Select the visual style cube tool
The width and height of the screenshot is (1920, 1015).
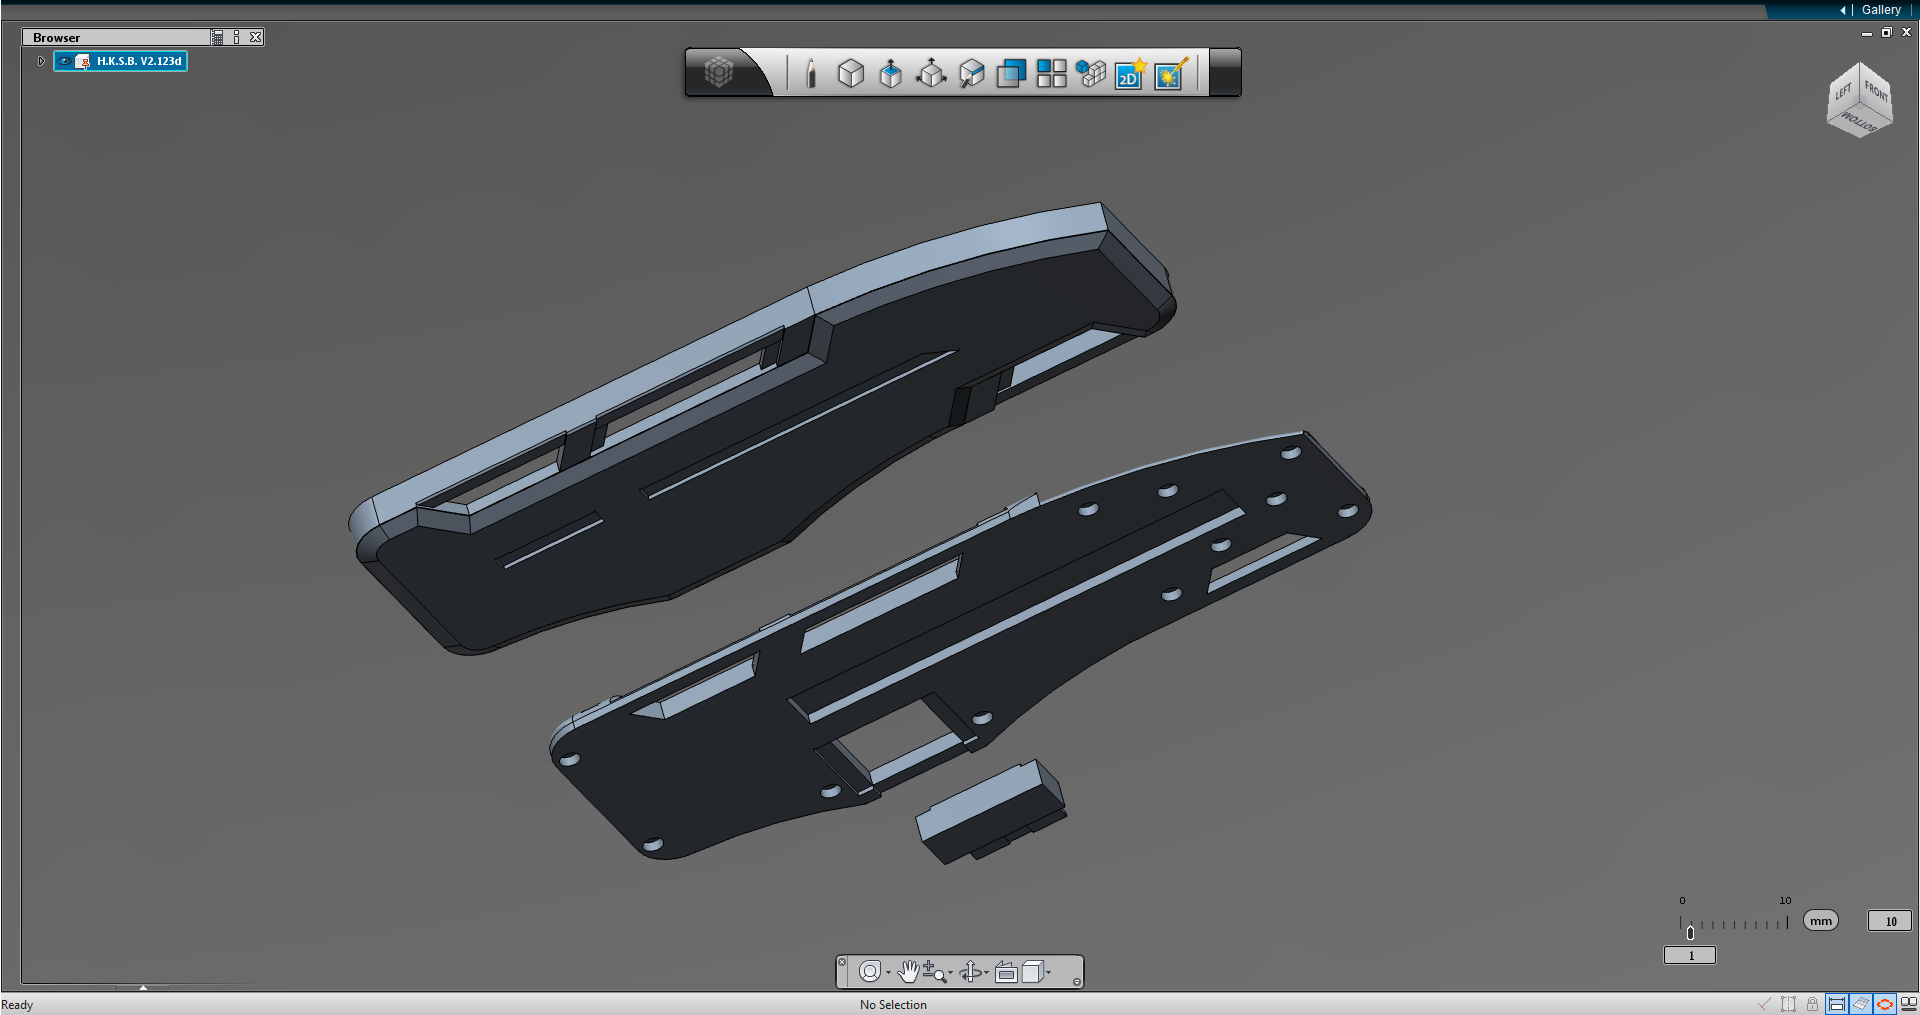[x=1033, y=972]
